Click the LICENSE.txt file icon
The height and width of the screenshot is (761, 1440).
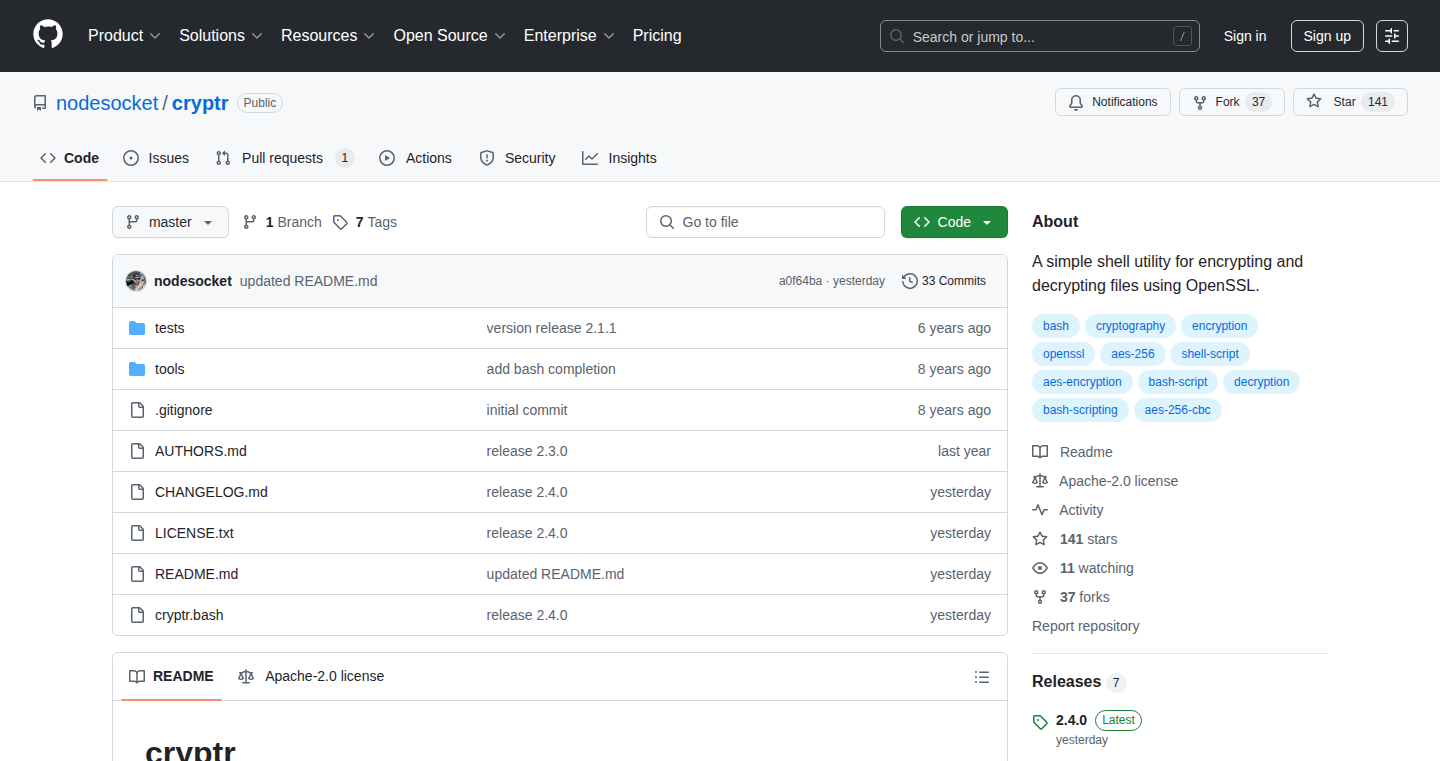tap(137, 533)
